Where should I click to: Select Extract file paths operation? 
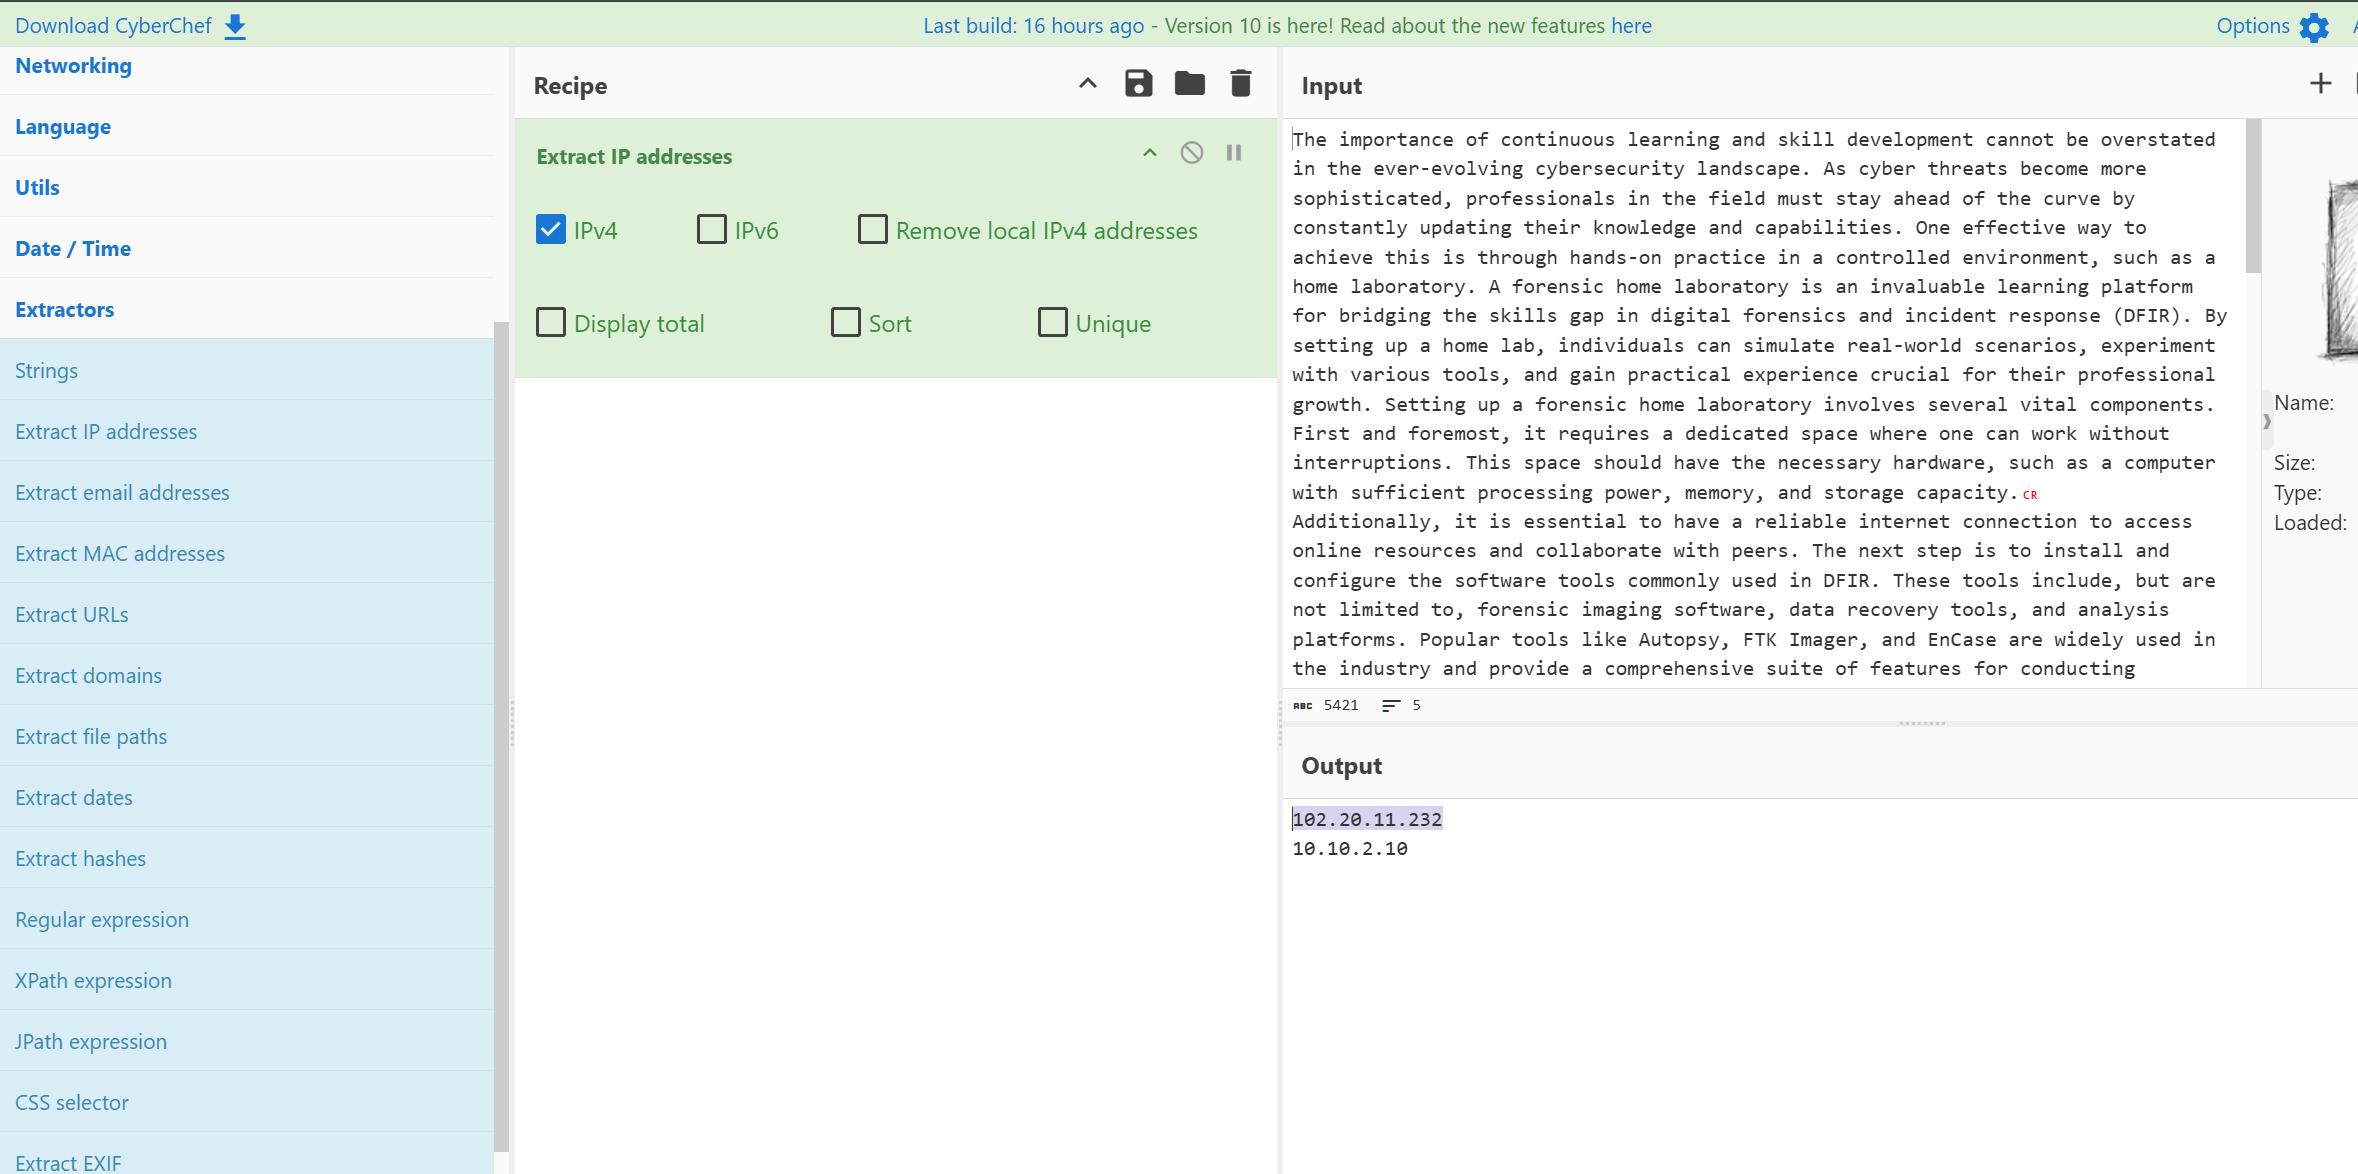coord(247,737)
